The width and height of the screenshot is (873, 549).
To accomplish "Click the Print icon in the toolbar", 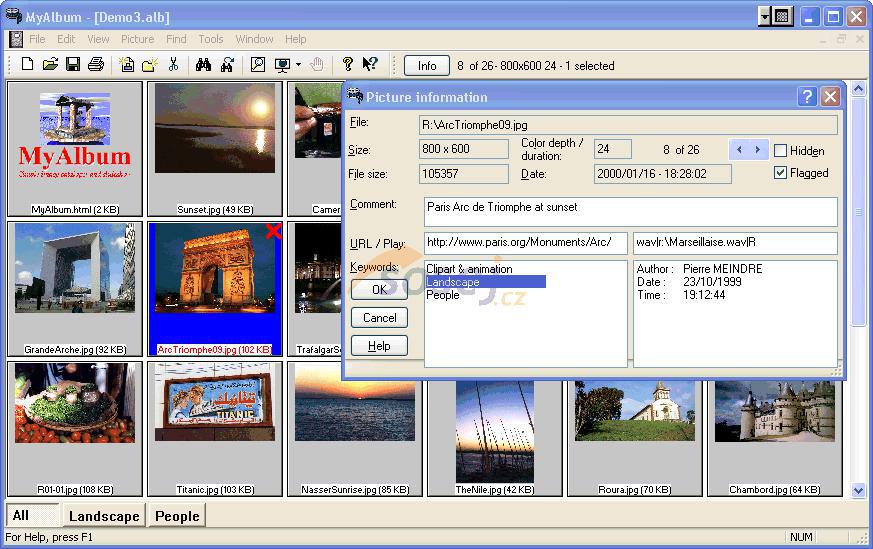I will 96,65.
